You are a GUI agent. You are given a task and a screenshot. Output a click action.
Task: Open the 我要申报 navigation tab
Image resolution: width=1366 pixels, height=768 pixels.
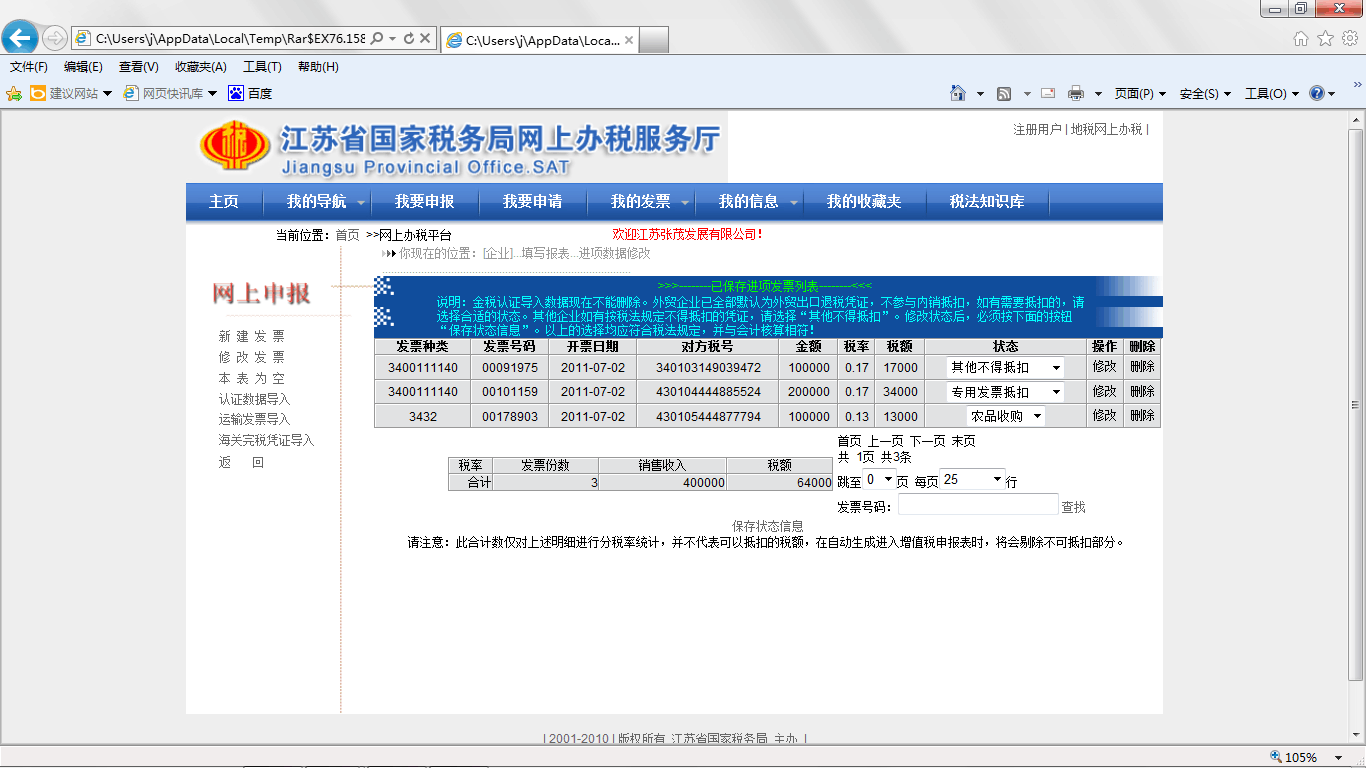click(x=424, y=202)
